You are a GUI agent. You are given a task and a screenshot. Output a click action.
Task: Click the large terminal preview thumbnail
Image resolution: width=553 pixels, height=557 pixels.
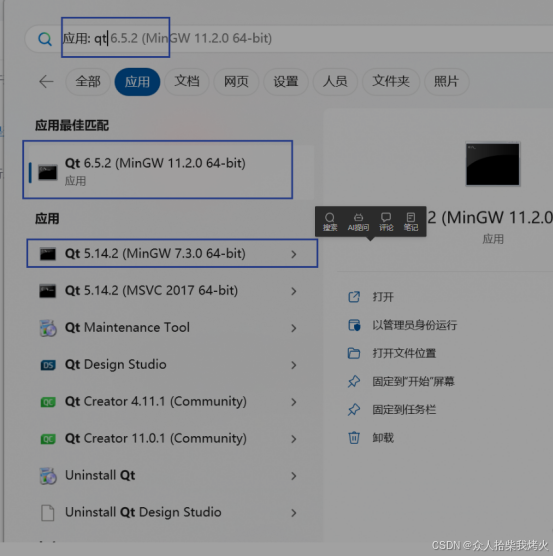[x=493, y=164]
